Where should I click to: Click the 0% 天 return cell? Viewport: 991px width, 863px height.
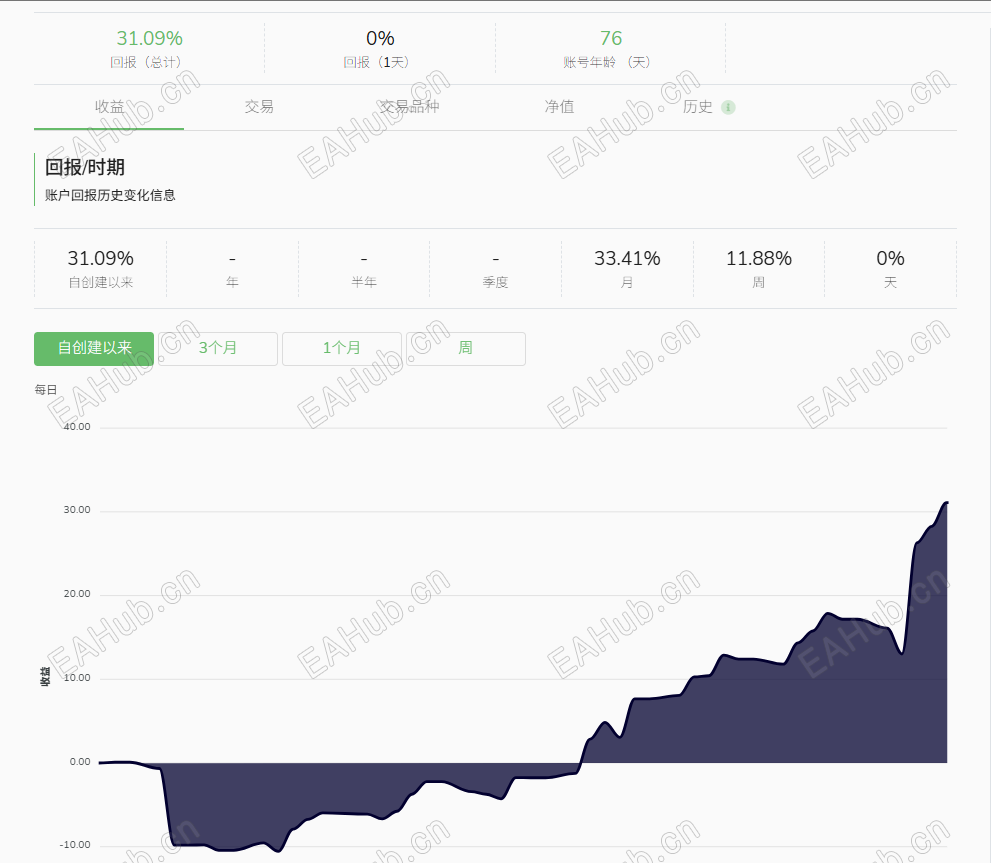point(890,259)
